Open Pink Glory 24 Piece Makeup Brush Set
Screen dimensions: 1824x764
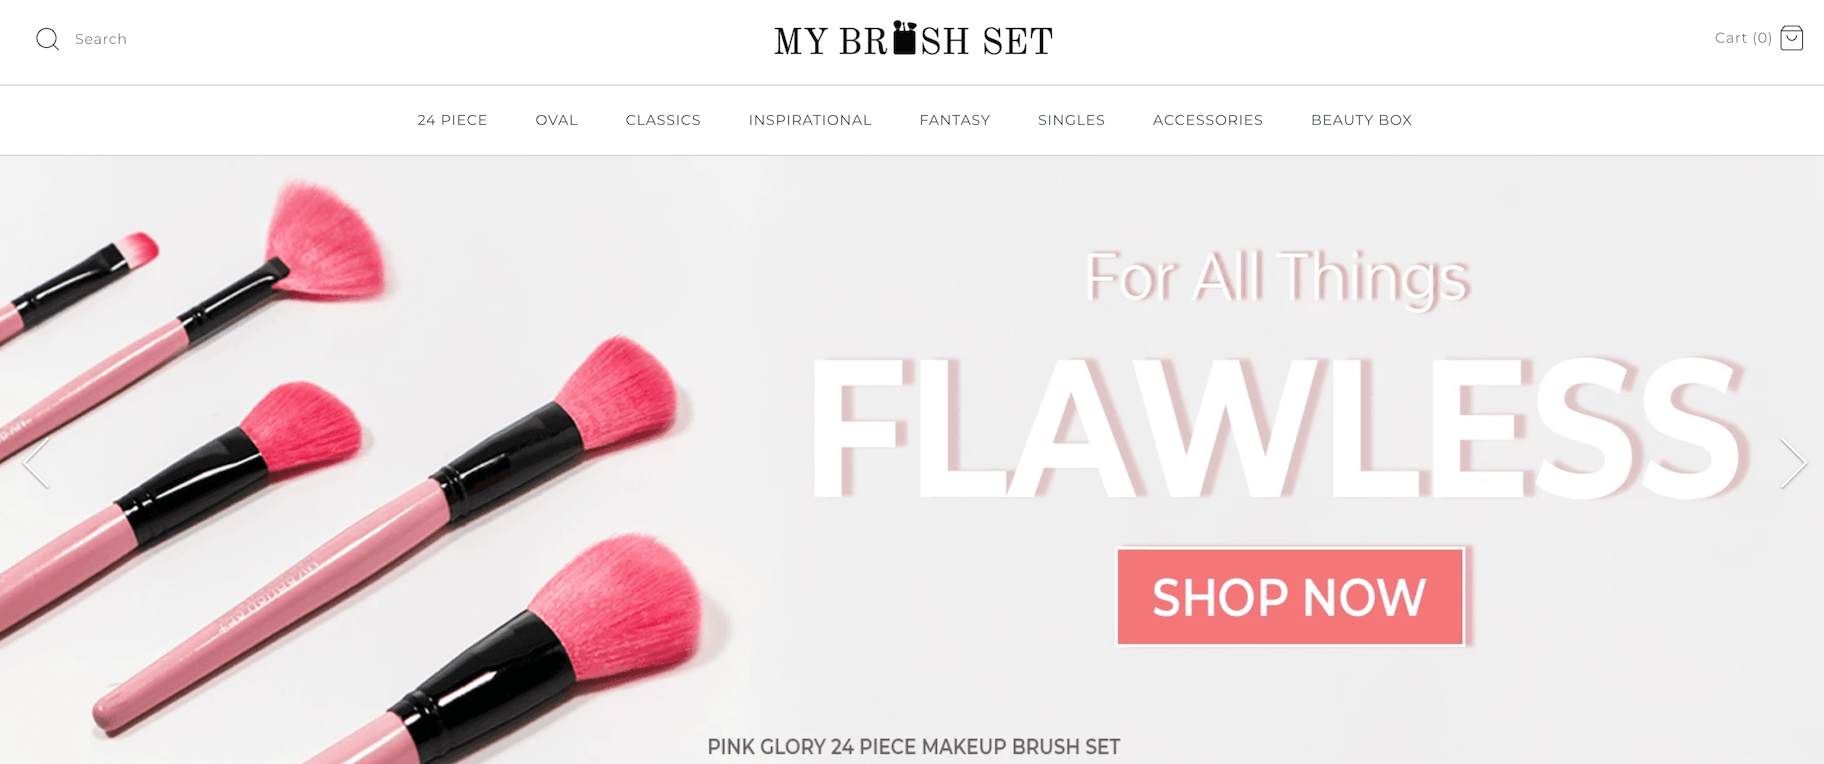pos(913,747)
